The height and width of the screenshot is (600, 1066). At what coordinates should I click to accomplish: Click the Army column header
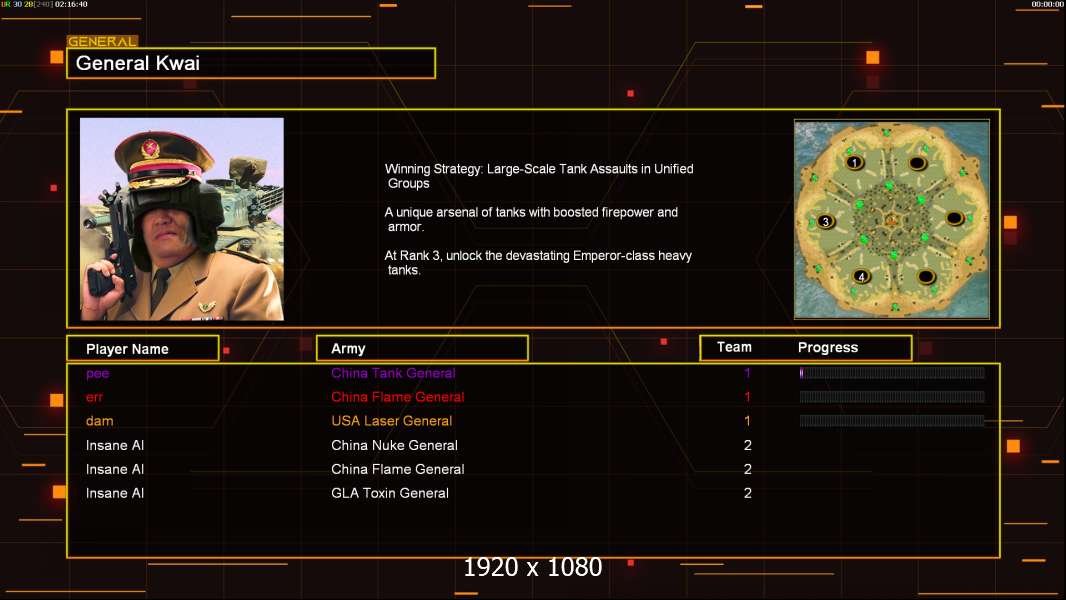[422, 349]
